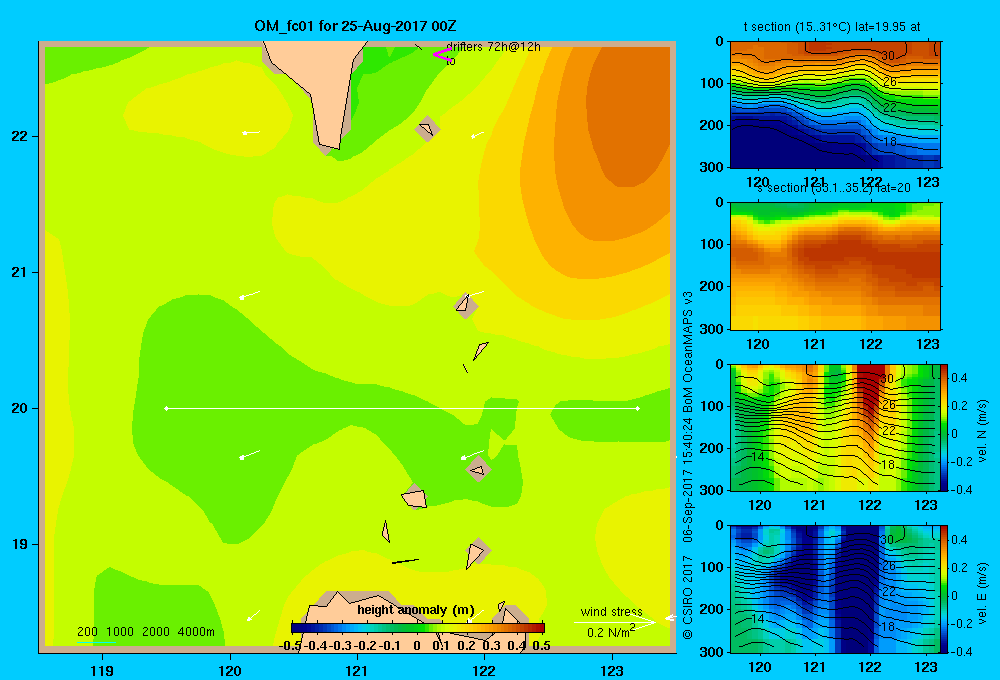Open the temperature section plot
The height and width of the screenshot is (680, 1000).
[x=835, y=105]
